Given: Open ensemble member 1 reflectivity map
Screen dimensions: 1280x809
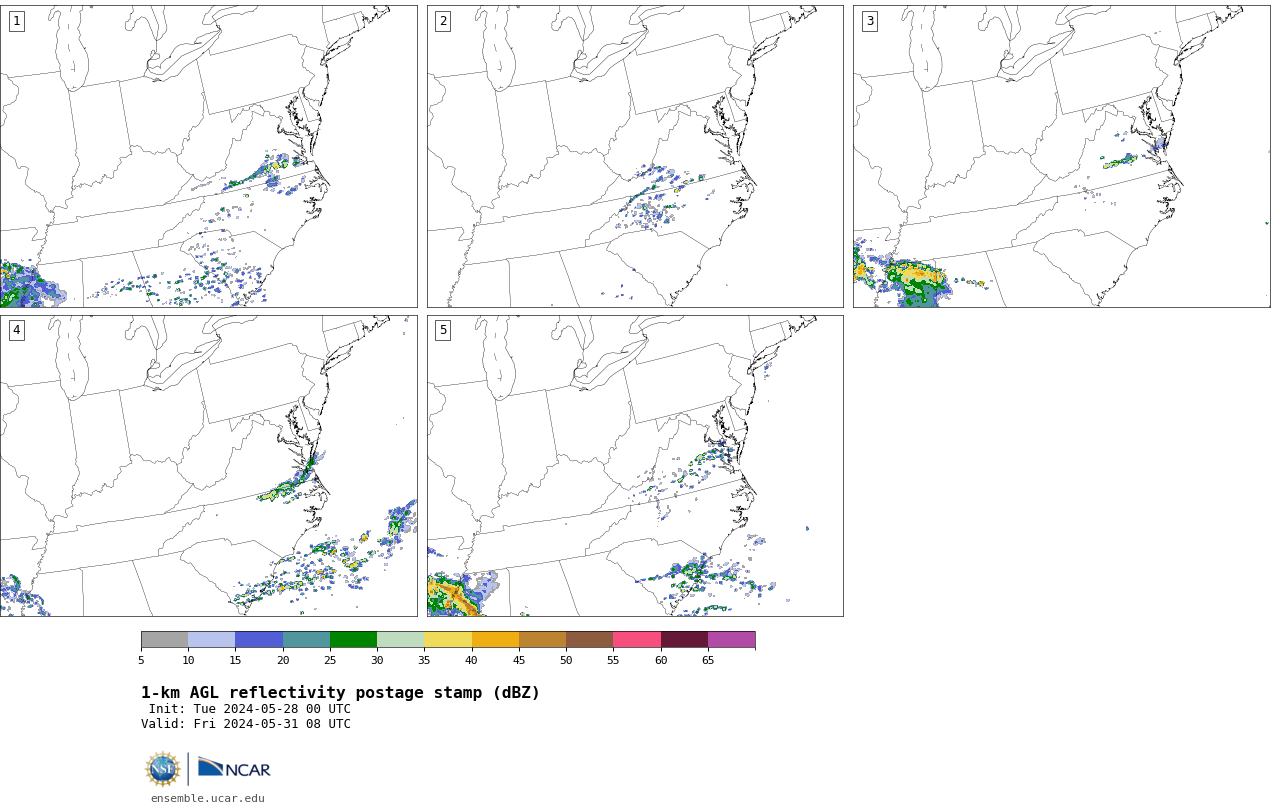Looking at the screenshot, I should point(208,156).
